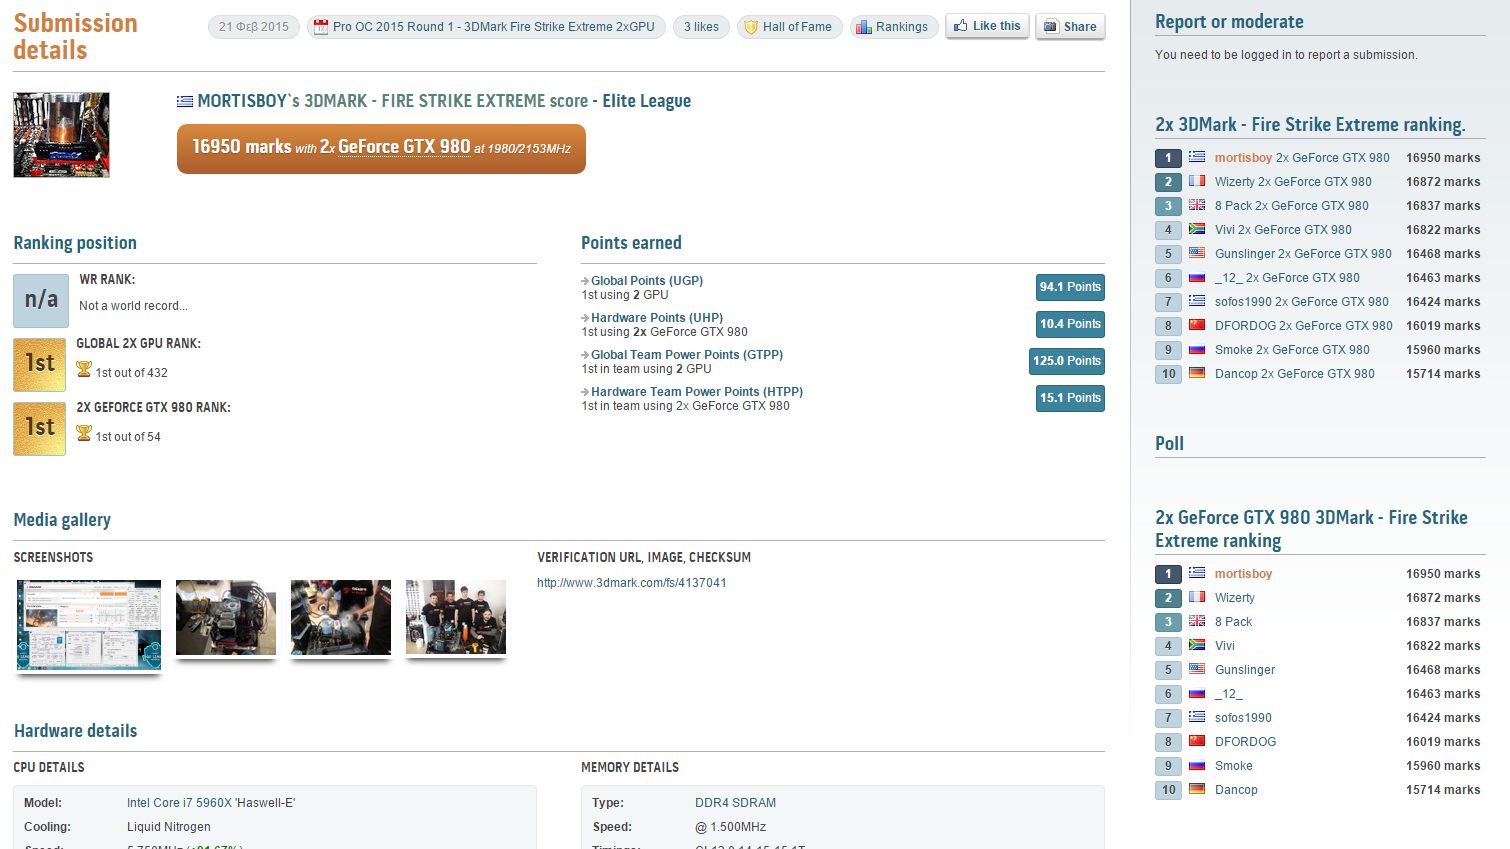
Task: Click the 3 likes pill
Action: pos(701,27)
